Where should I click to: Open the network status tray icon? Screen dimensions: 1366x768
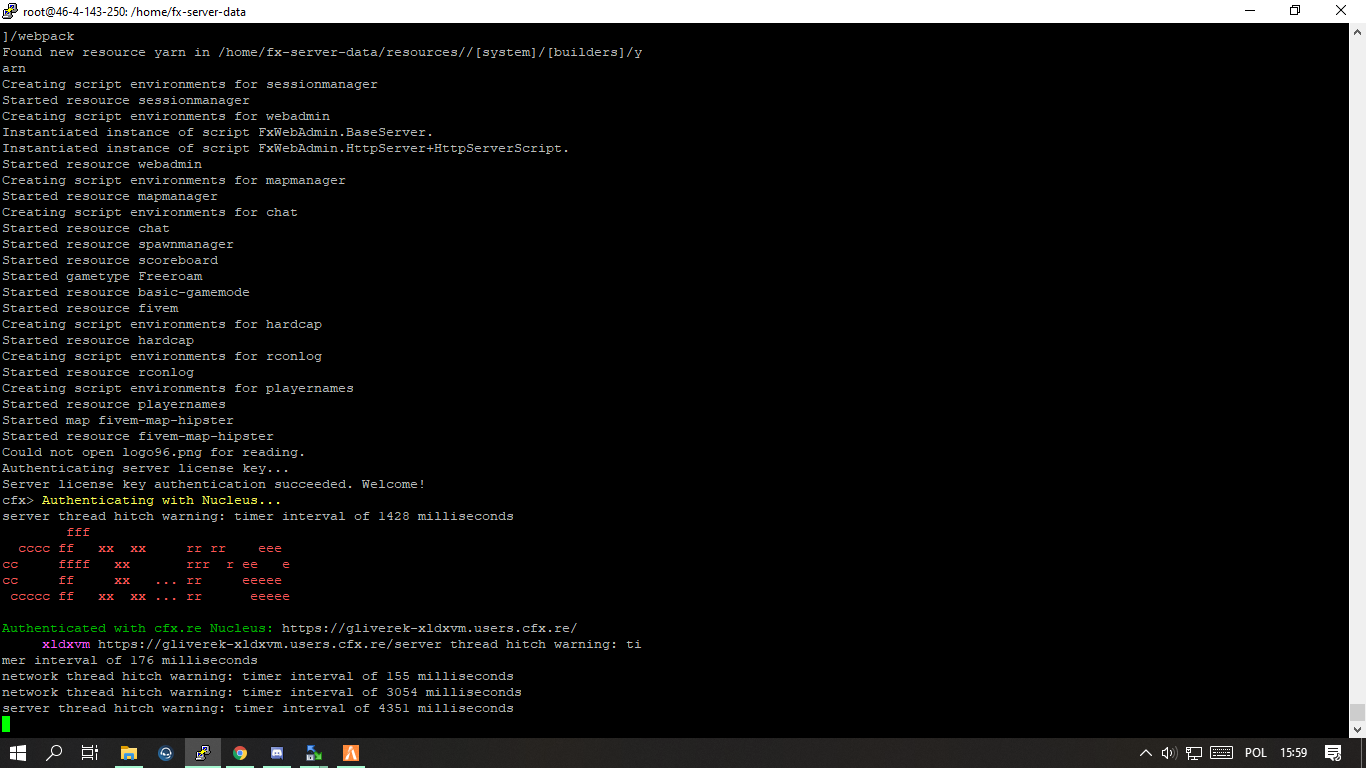click(x=1194, y=753)
